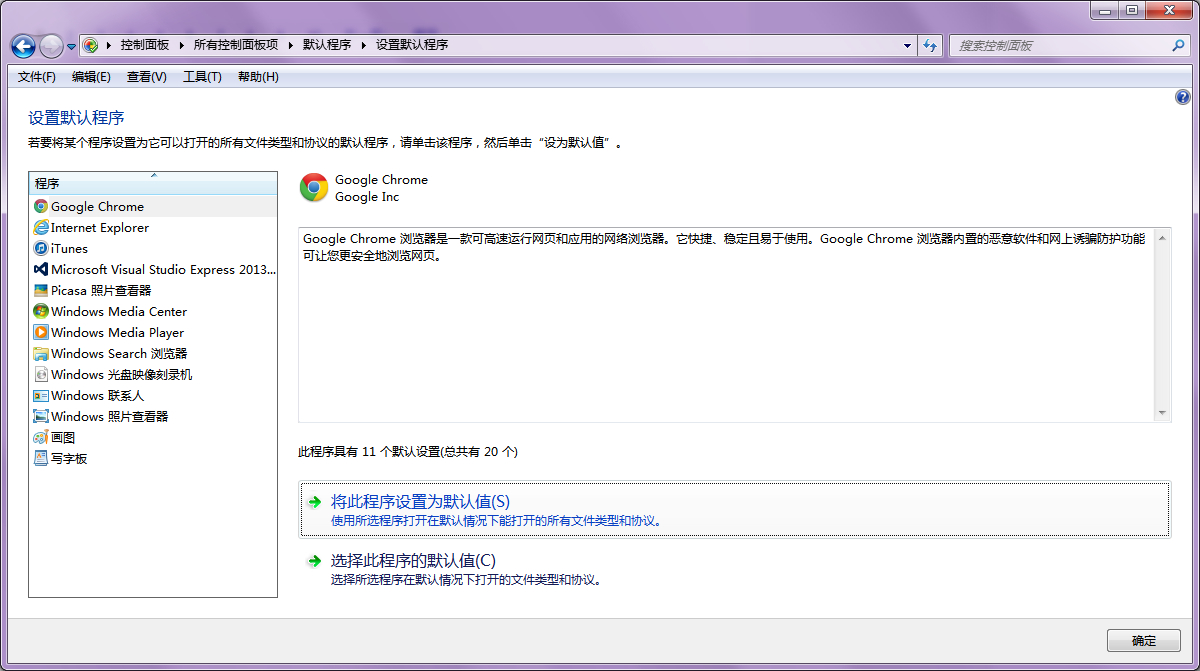Click the search magnifier icon
The width and height of the screenshot is (1200, 671).
[x=1178, y=45]
